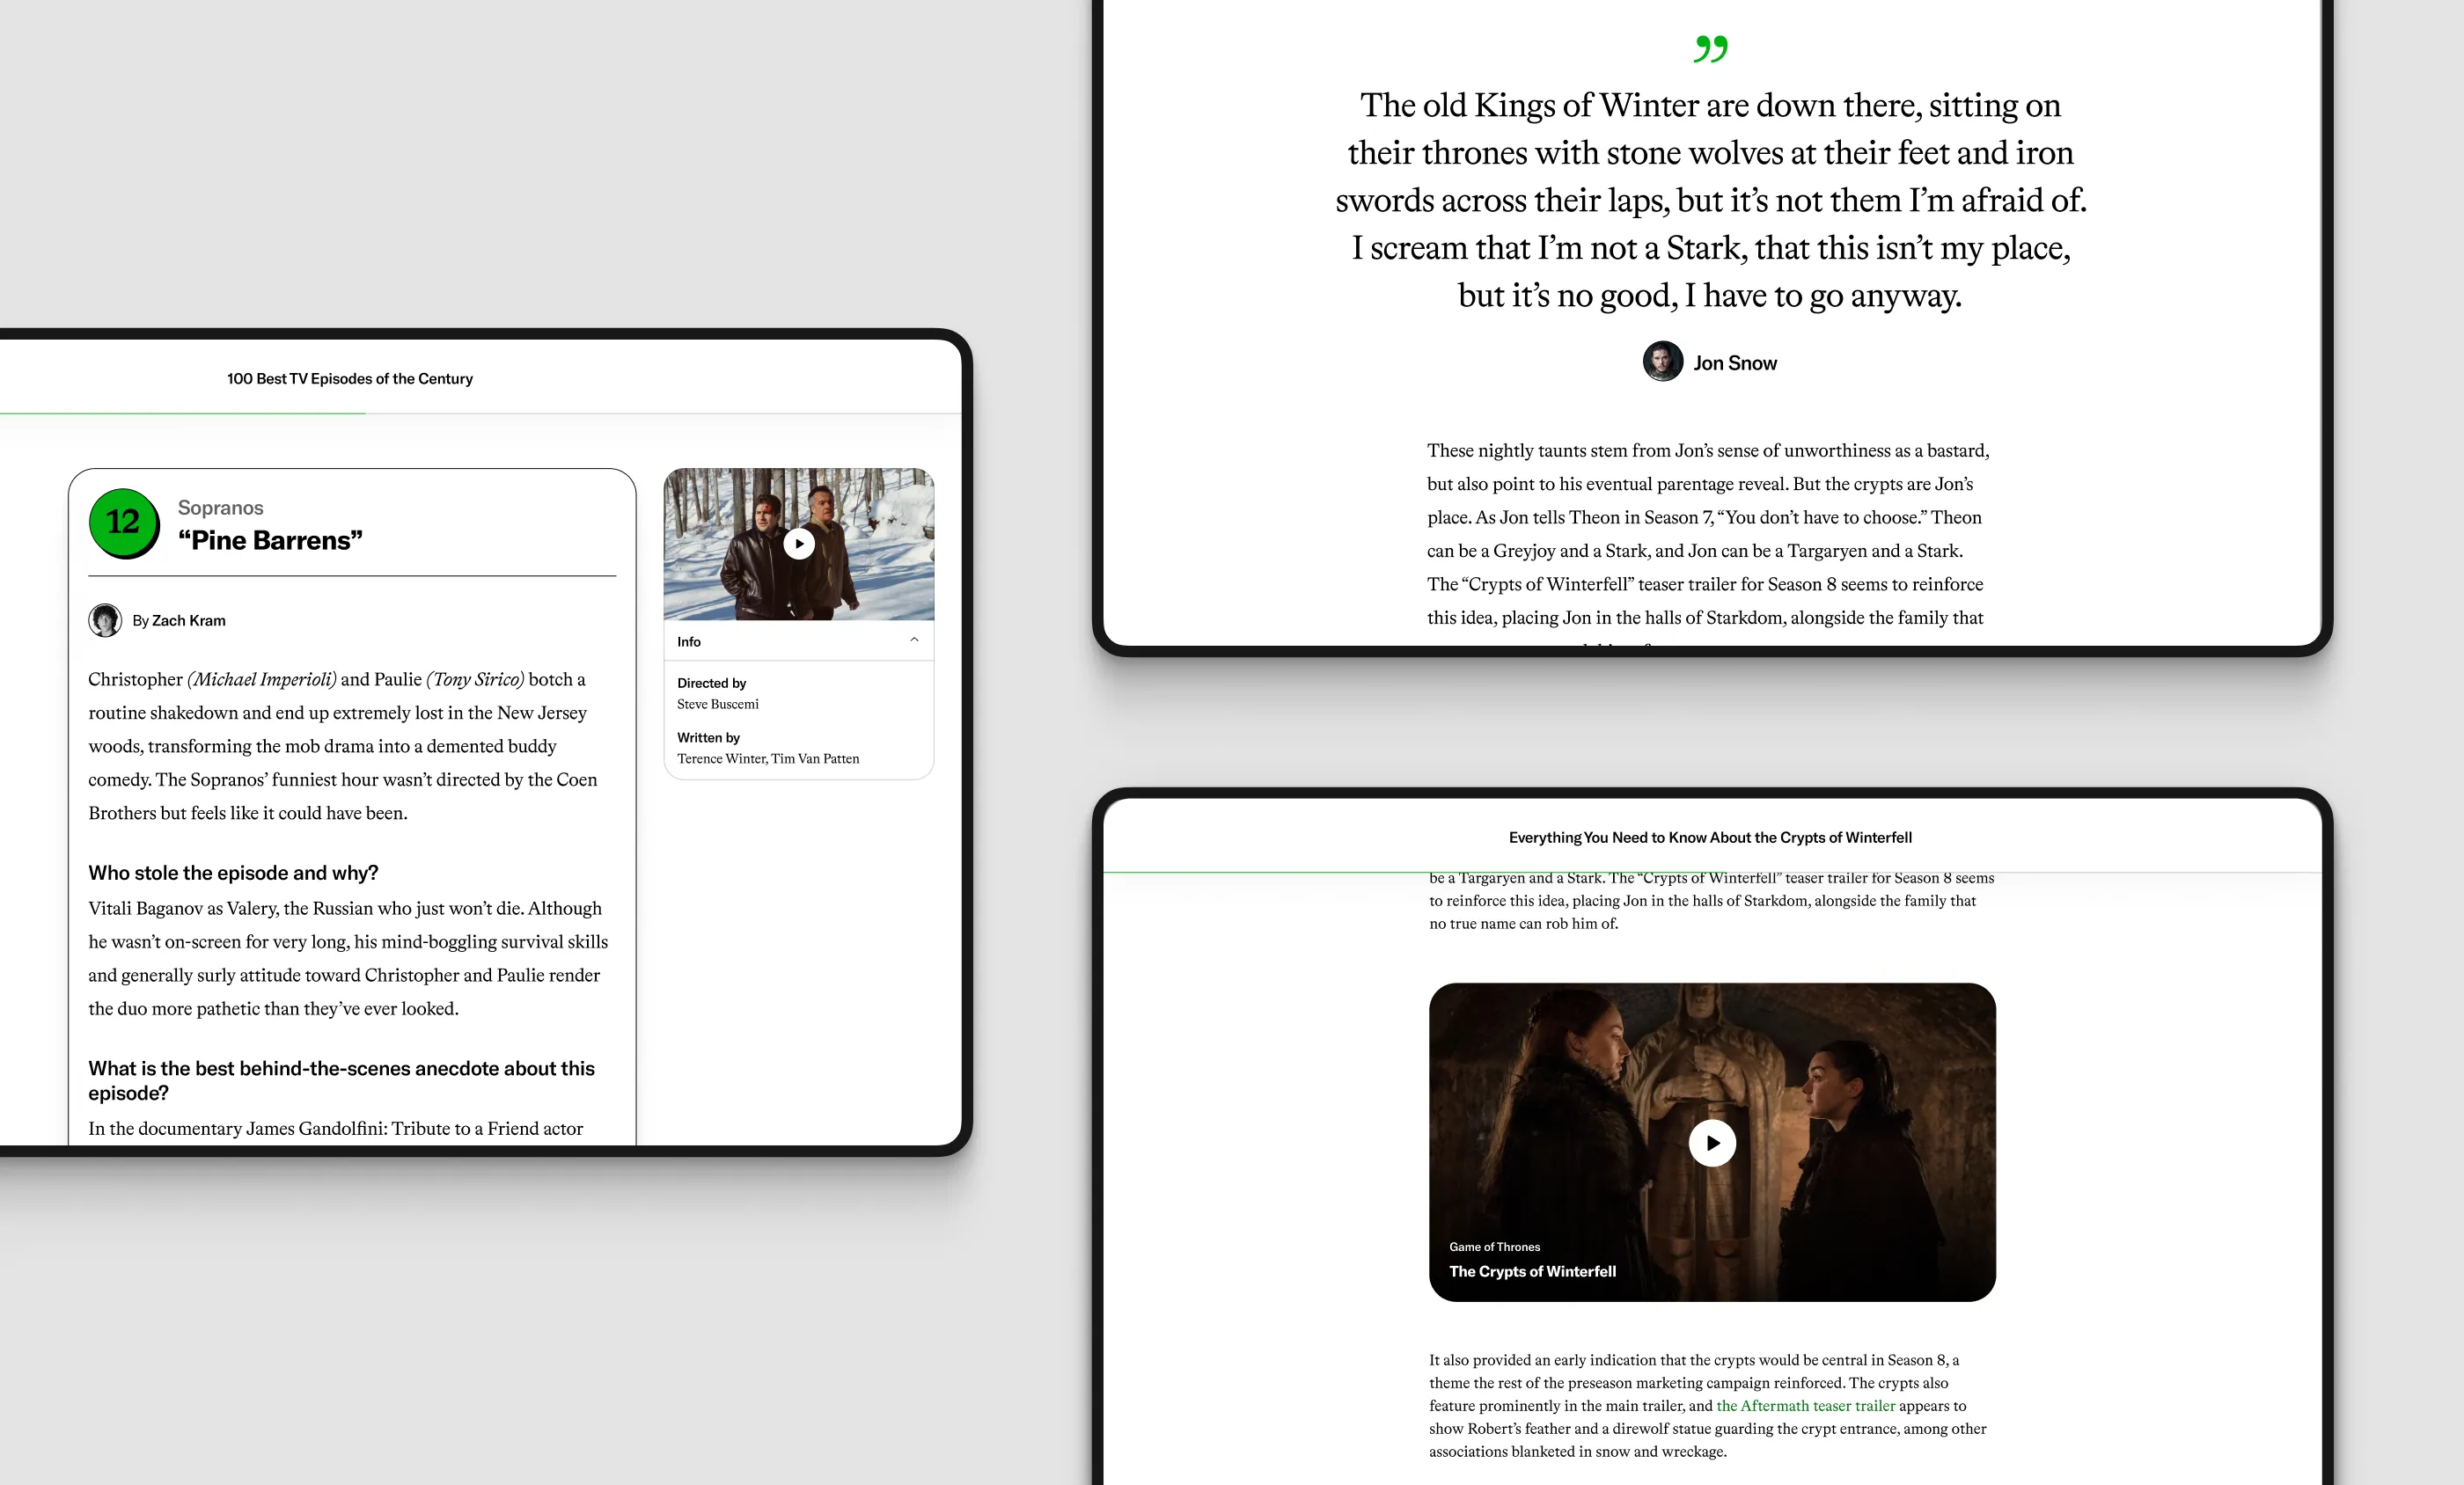Select the Crypts of Winterfell article header title
This screenshot has width=2464, height=1485.
[1709, 838]
